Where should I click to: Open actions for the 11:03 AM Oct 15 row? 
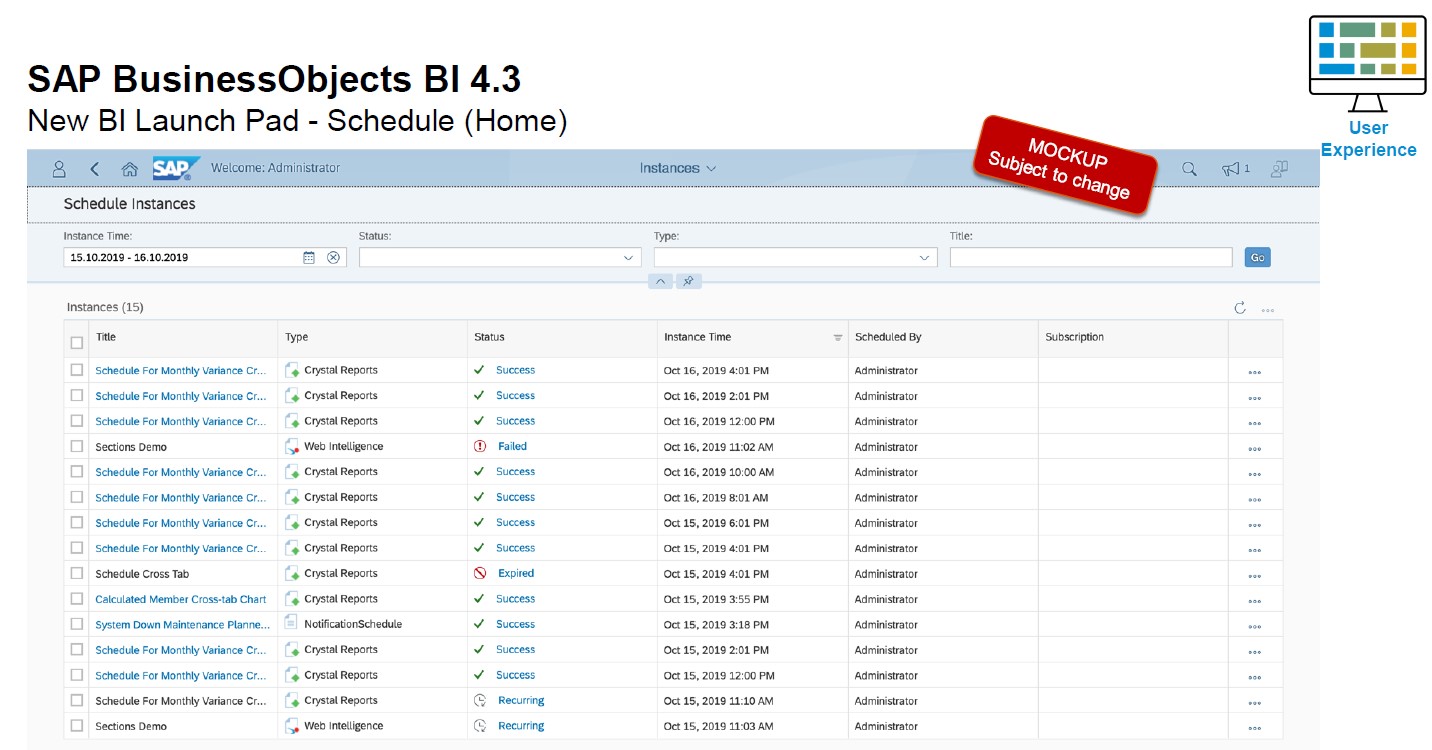tap(1254, 728)
